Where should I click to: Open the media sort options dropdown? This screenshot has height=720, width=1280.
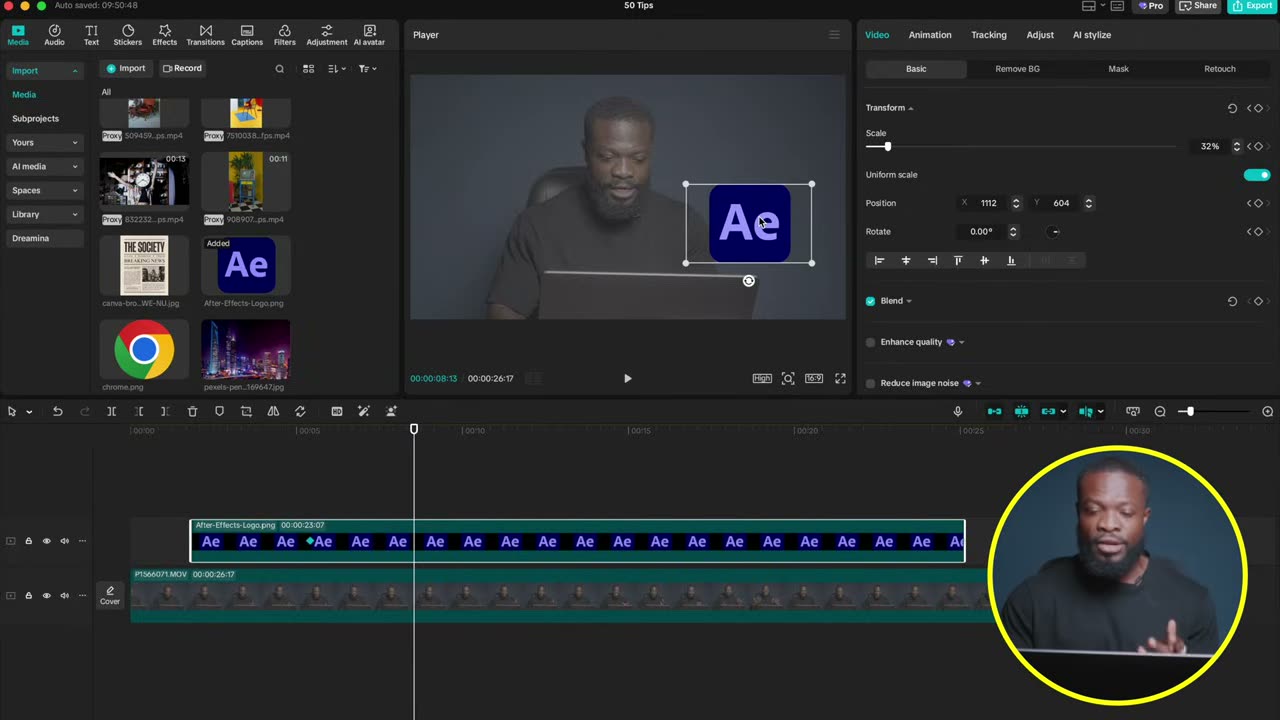[x=336, y=69]
